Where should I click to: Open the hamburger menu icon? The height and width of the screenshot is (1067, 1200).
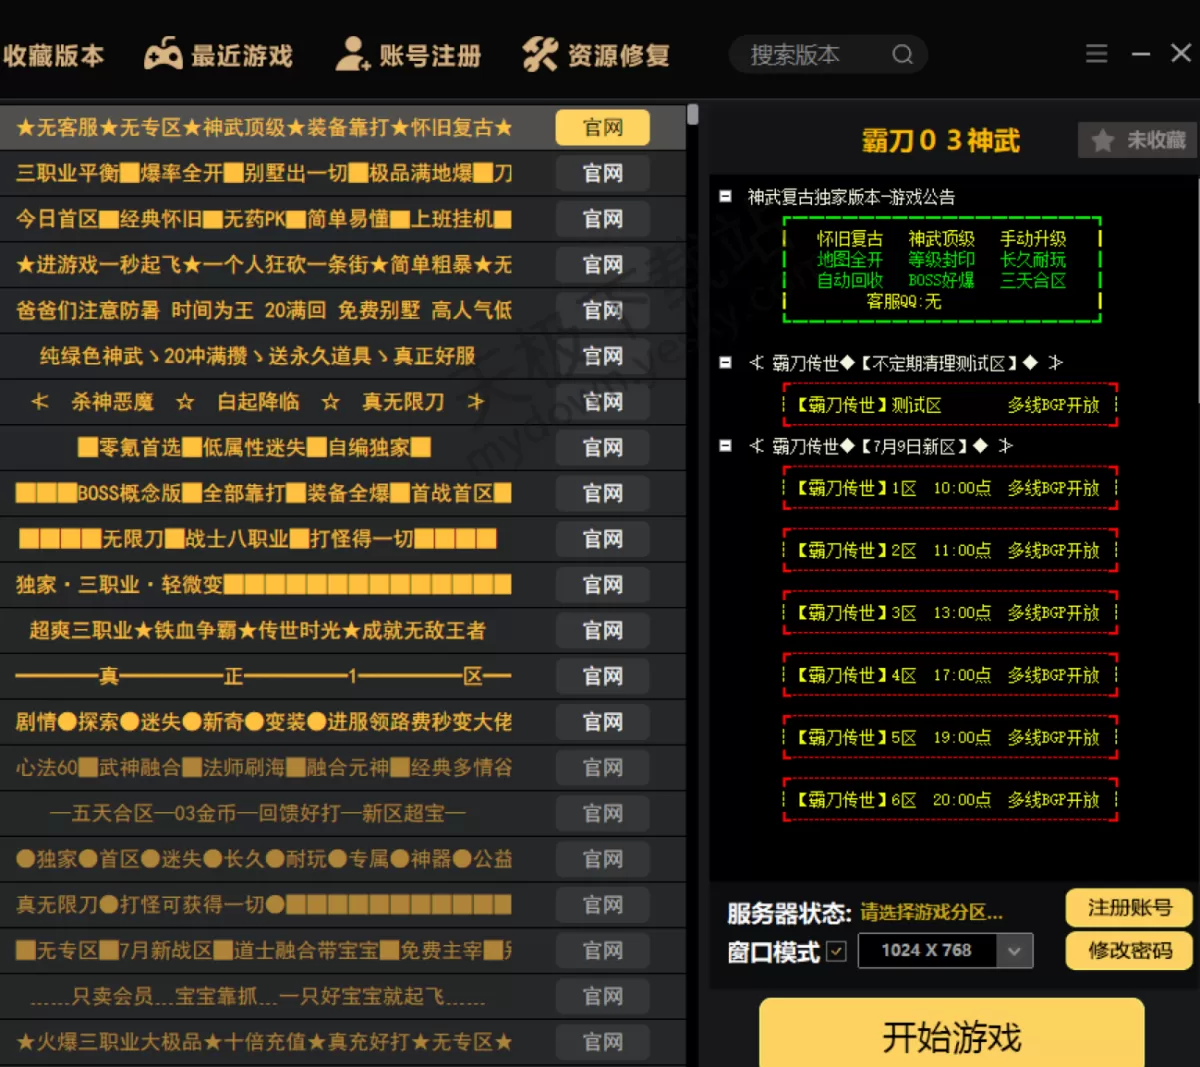pos(1097,54)
